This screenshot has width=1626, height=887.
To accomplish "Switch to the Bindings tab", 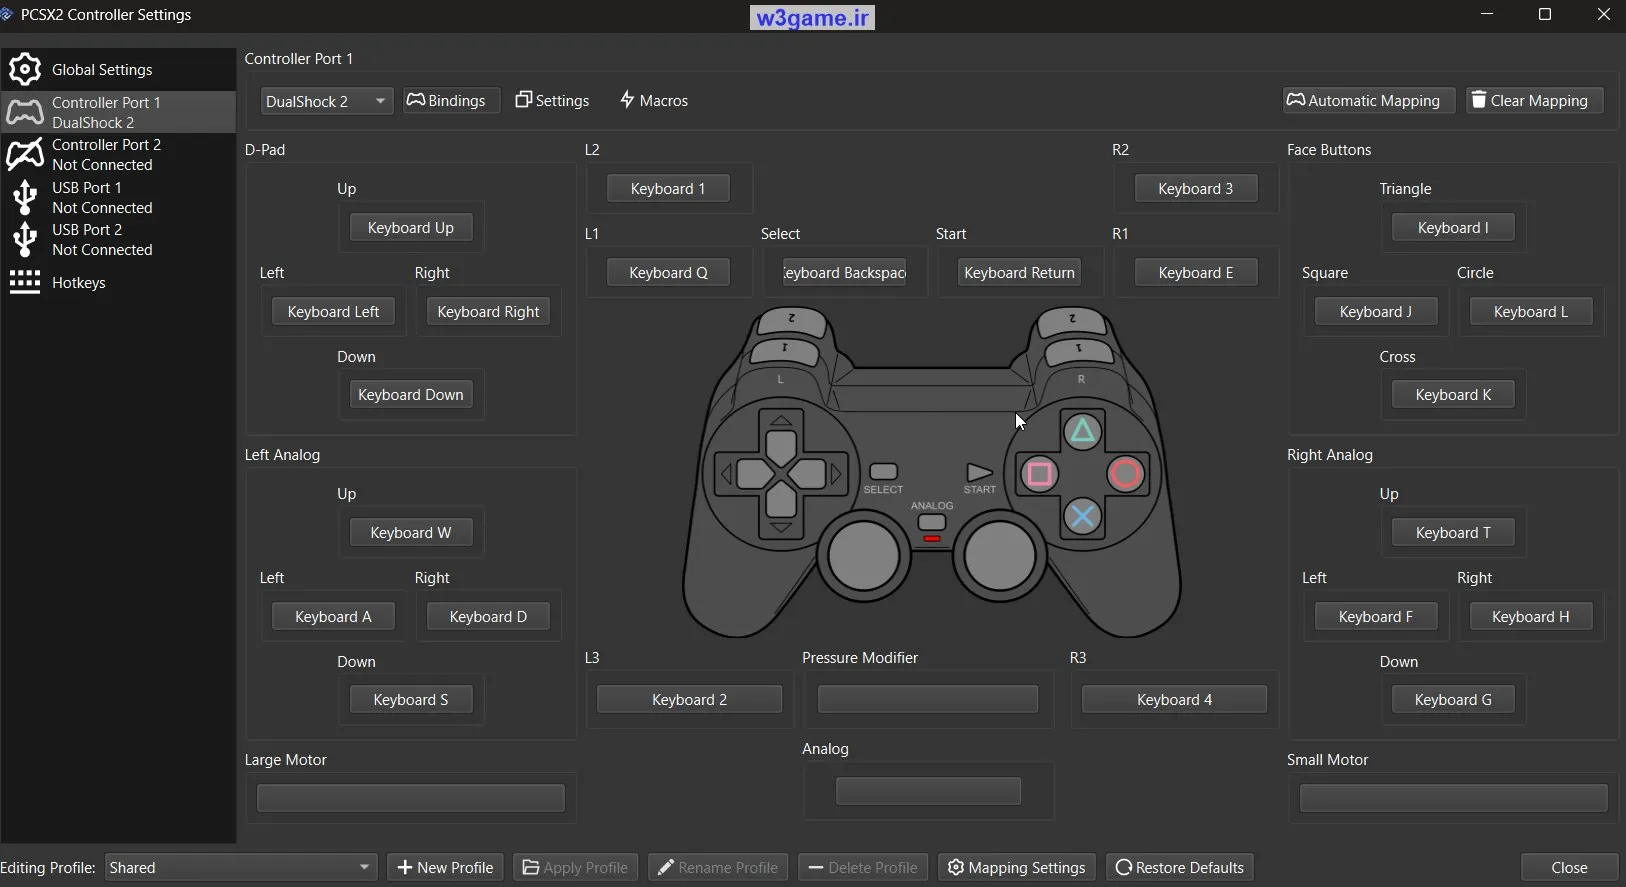I will point(451,100).
